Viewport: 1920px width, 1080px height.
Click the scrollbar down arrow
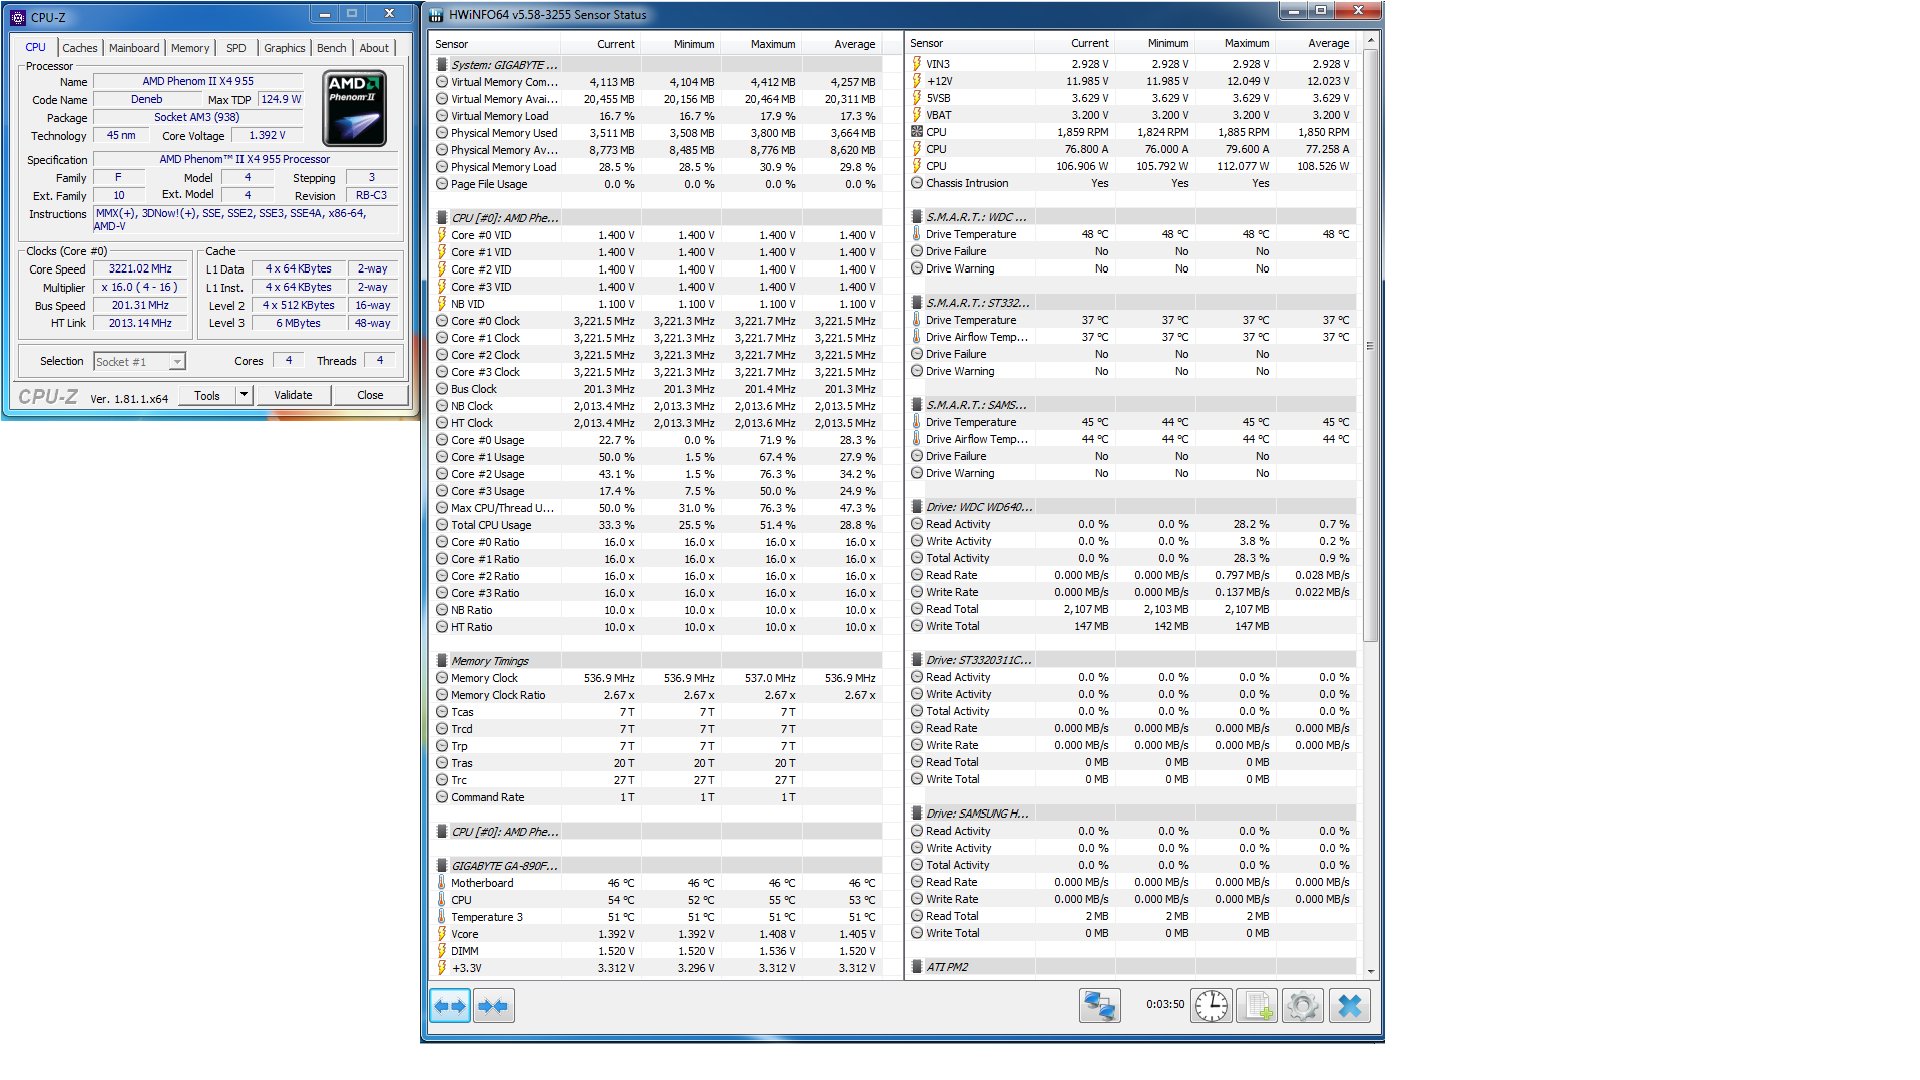(1370, 971)
